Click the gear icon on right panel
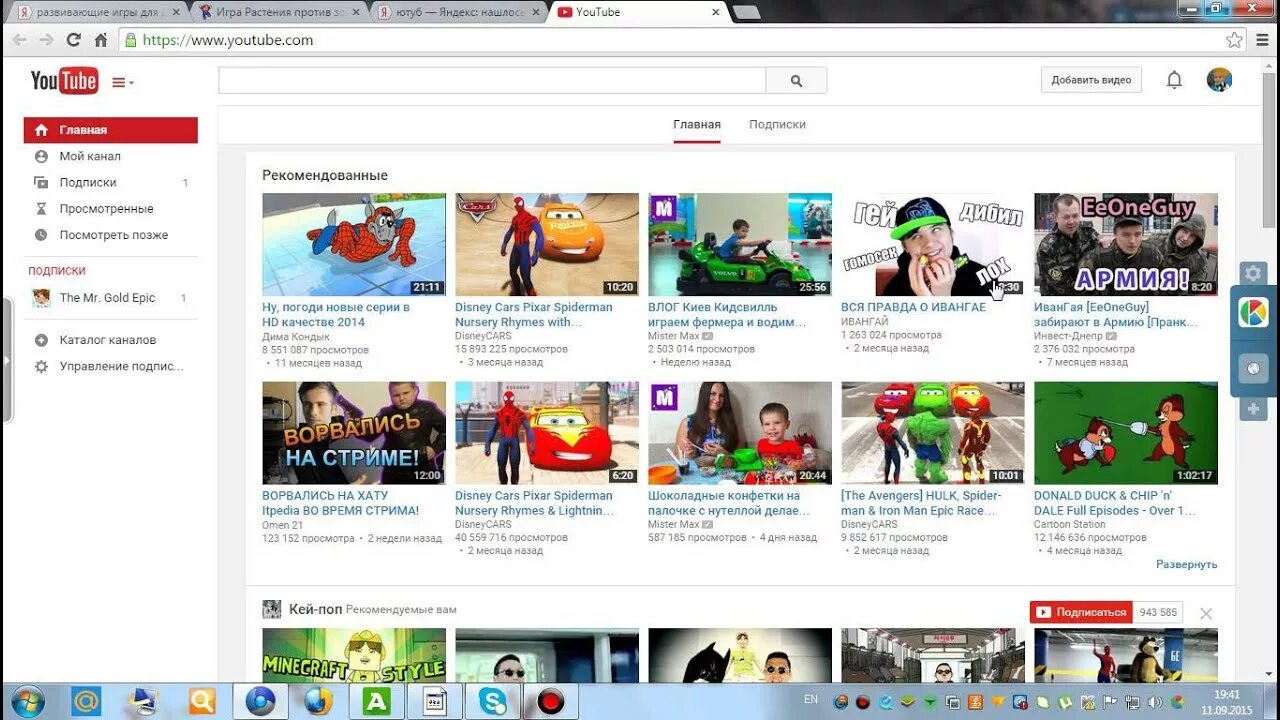Screen dimensions: 1280x720 1253,273
